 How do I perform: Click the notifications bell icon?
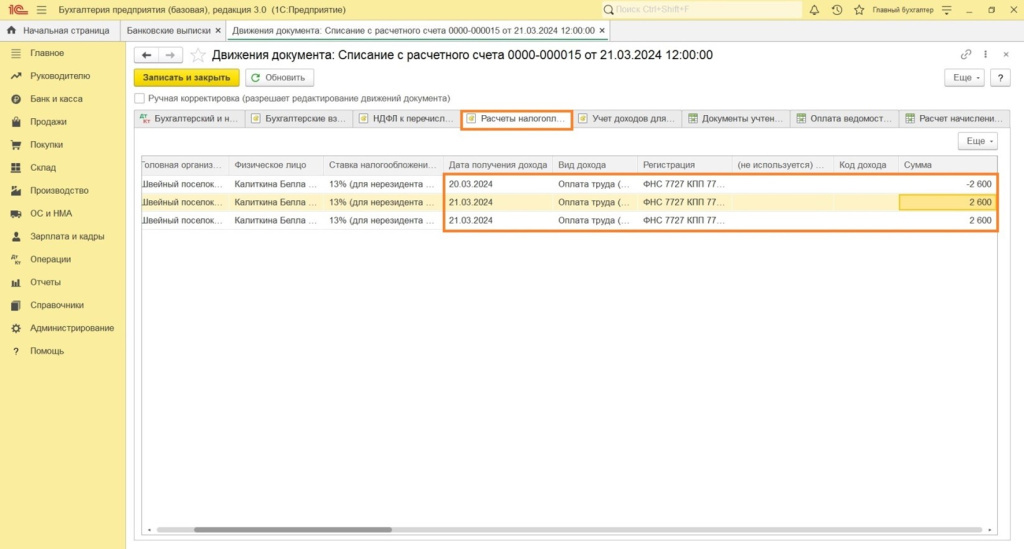[x=814, y=10]
